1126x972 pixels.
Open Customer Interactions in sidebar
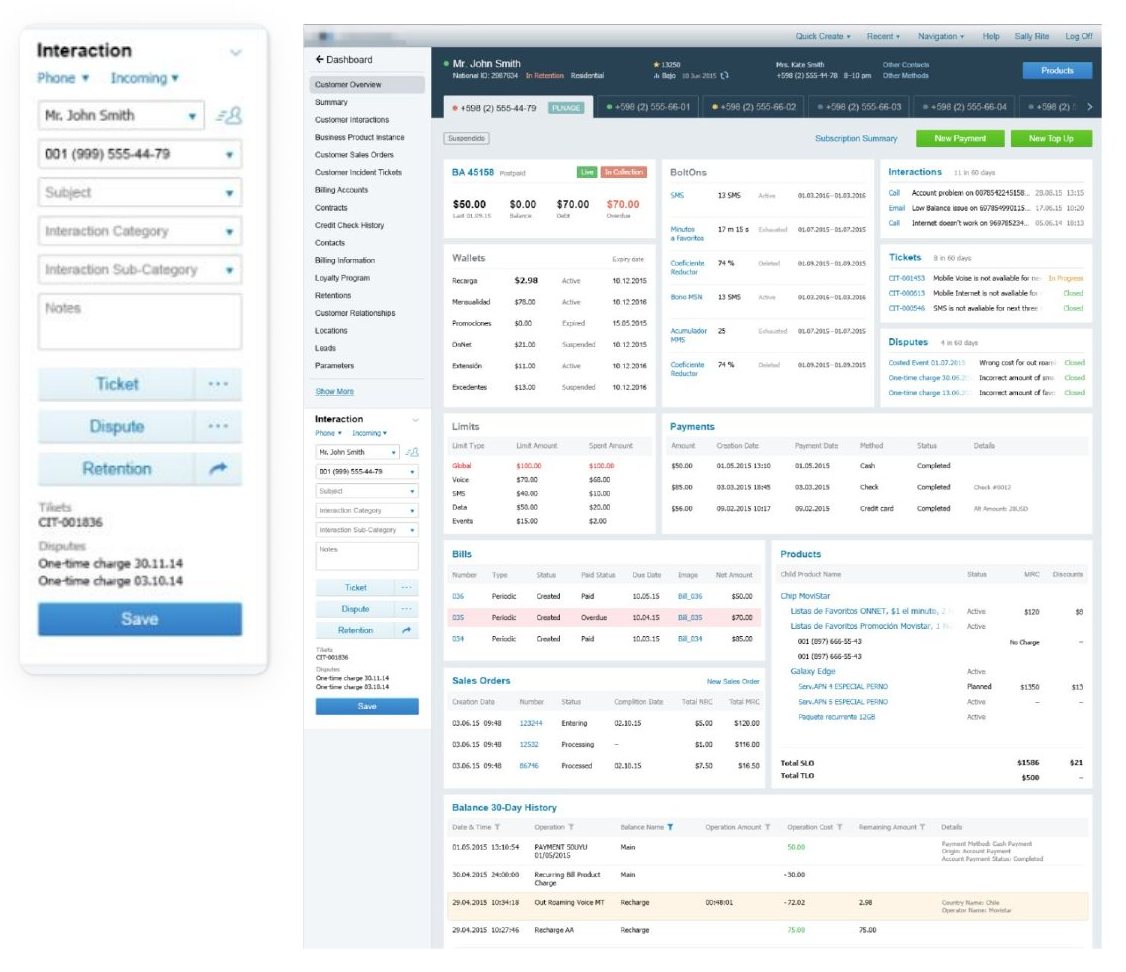tap(352, 120)
